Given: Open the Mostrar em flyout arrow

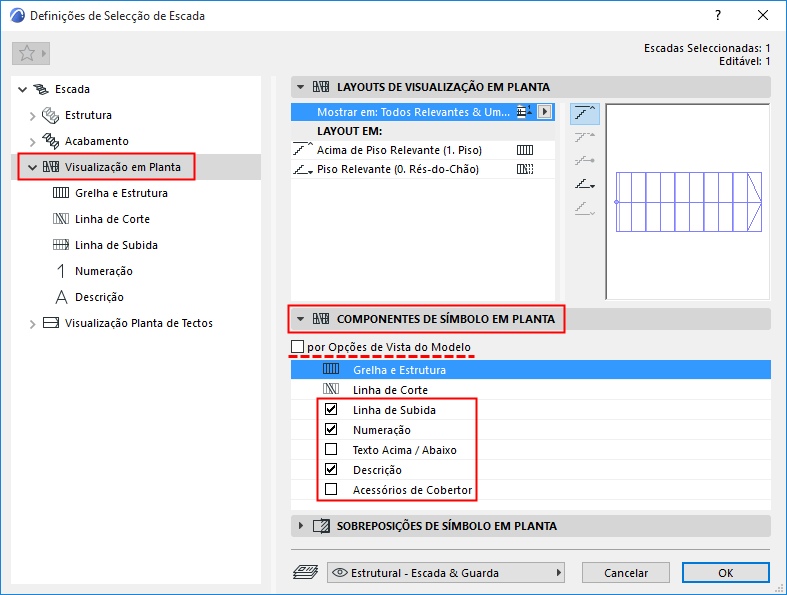Looking at the screenshot, I should [545, 111].
